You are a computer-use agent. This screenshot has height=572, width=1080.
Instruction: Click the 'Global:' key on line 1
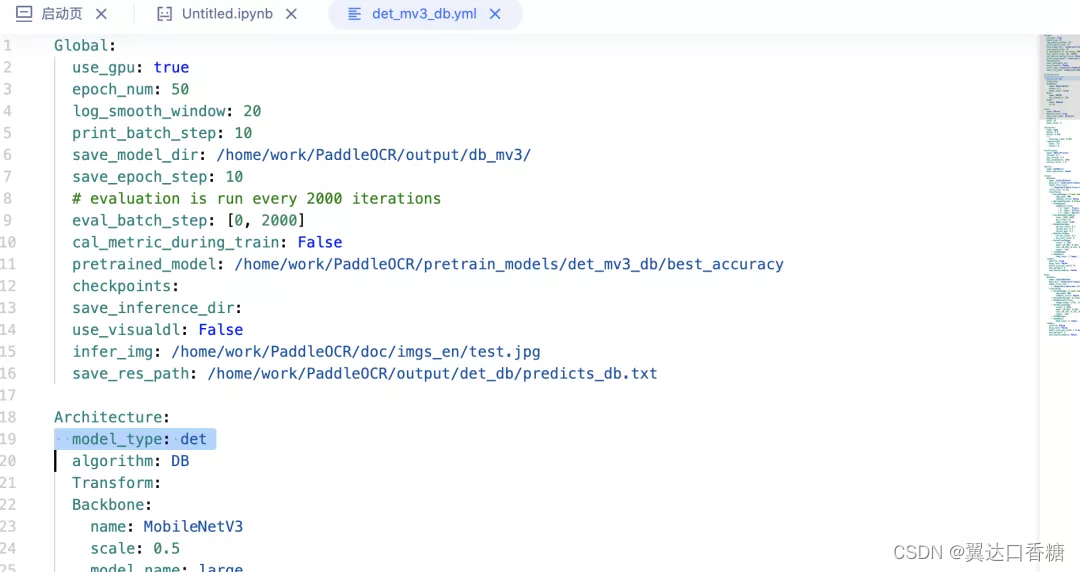pyautogui.click(x=85, y=45)
